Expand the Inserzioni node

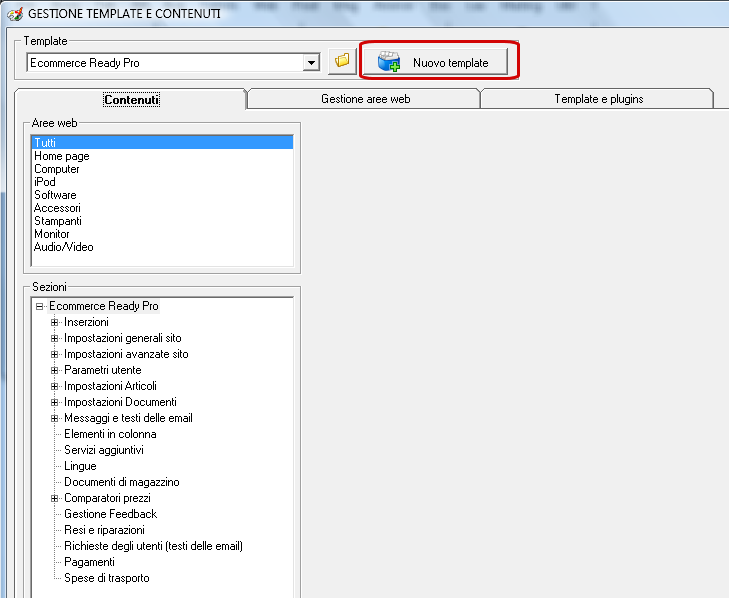54,322
